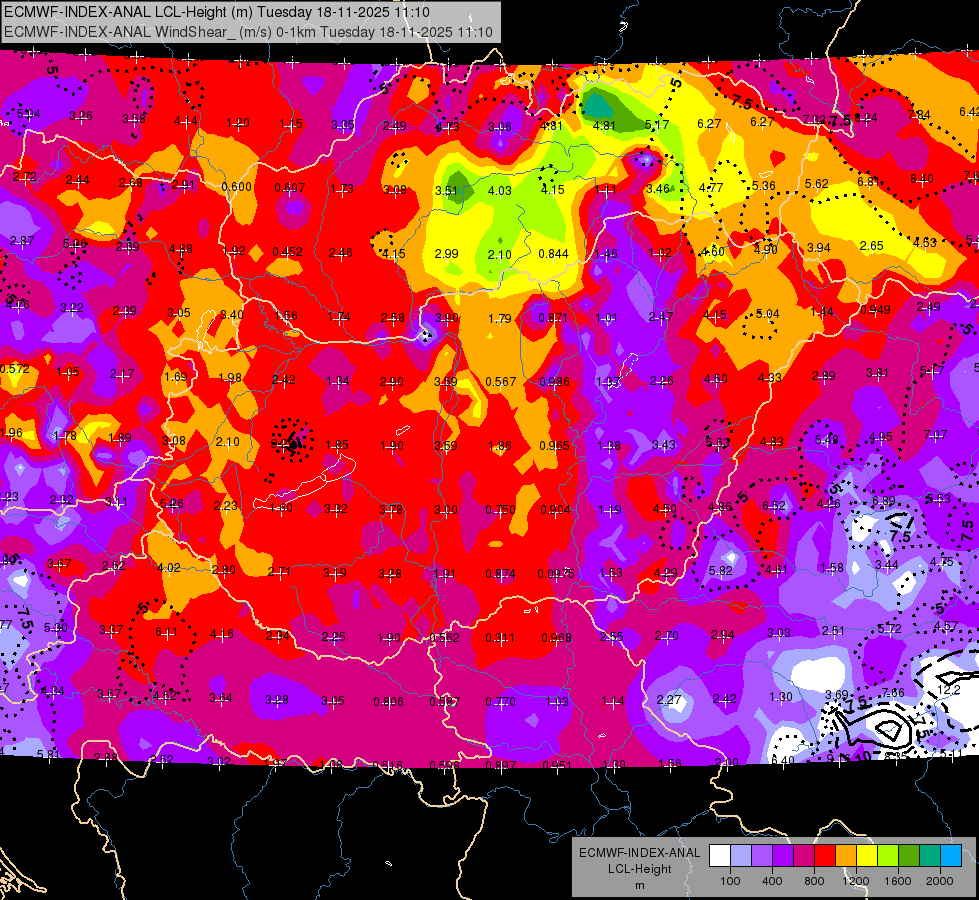Click the wind shear value '0.562'

coord(445,638)
